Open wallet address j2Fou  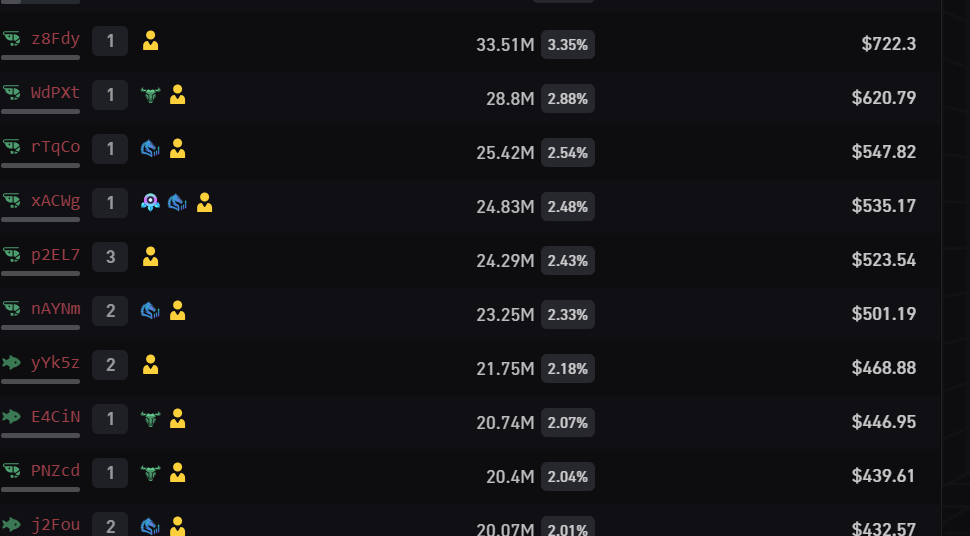56,525
